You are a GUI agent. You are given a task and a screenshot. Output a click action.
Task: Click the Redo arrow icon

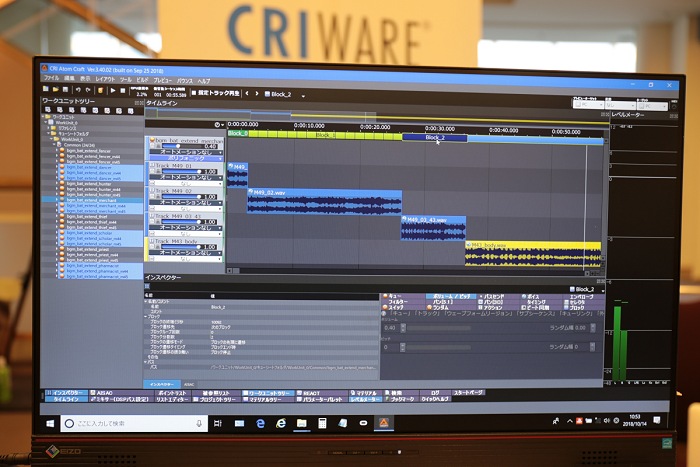tap(88, 90)
